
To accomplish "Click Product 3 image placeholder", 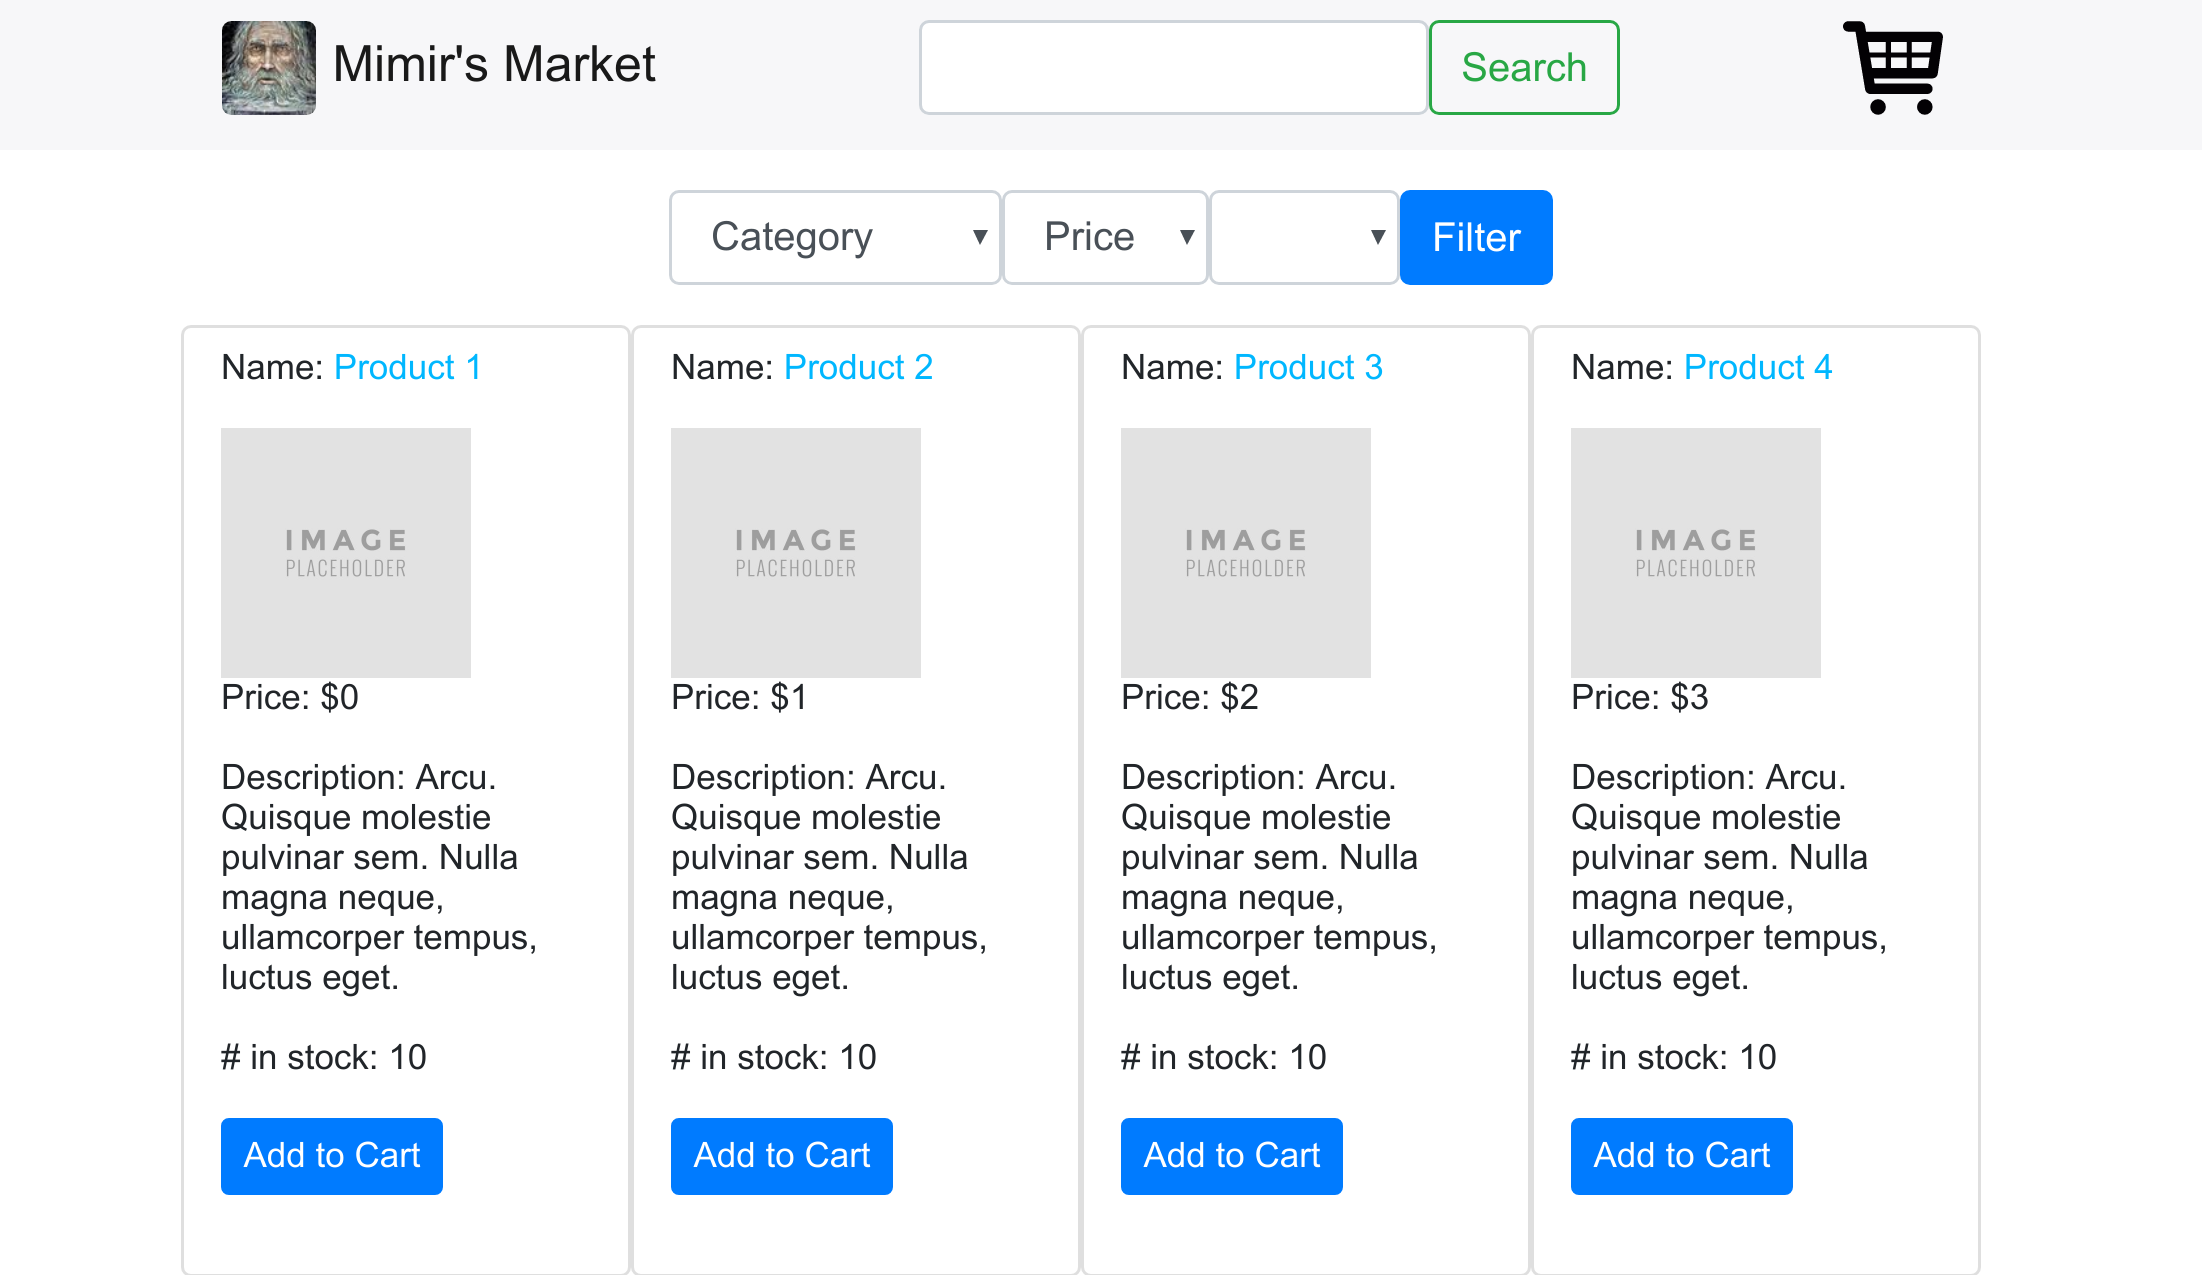I will pos(1245,552).
